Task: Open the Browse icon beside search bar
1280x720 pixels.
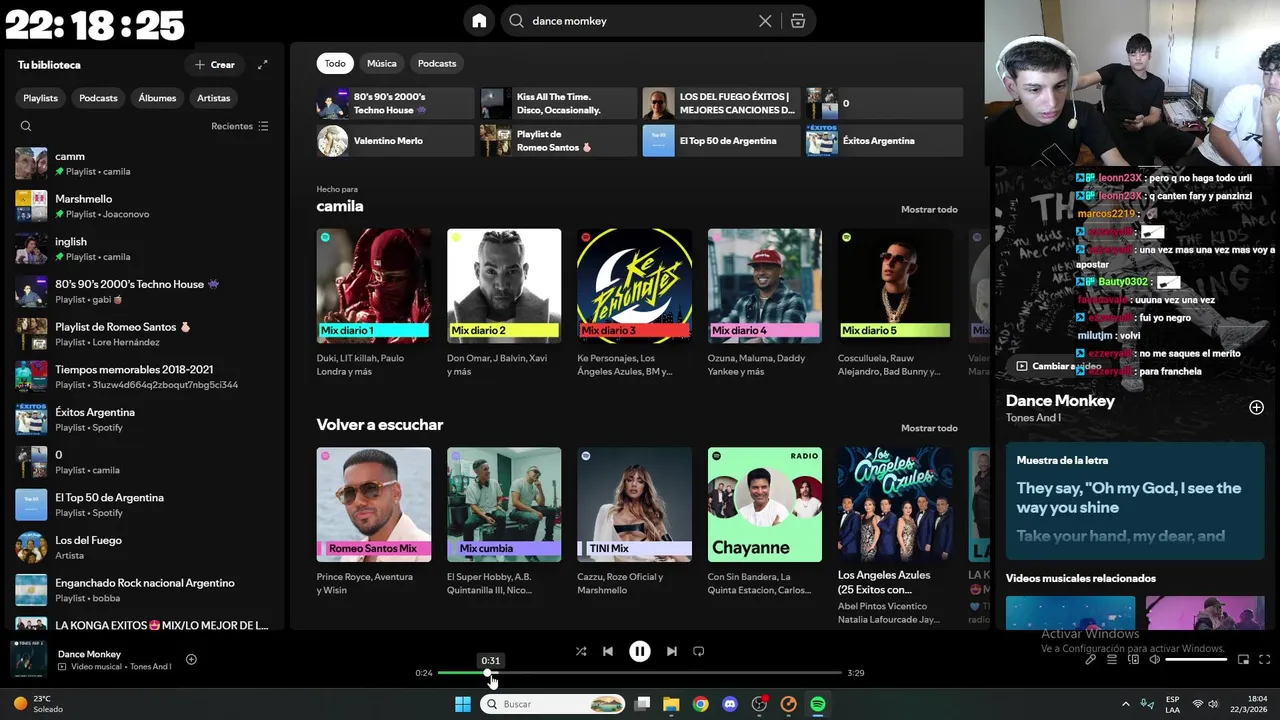Action: click(x=797, y=21)
